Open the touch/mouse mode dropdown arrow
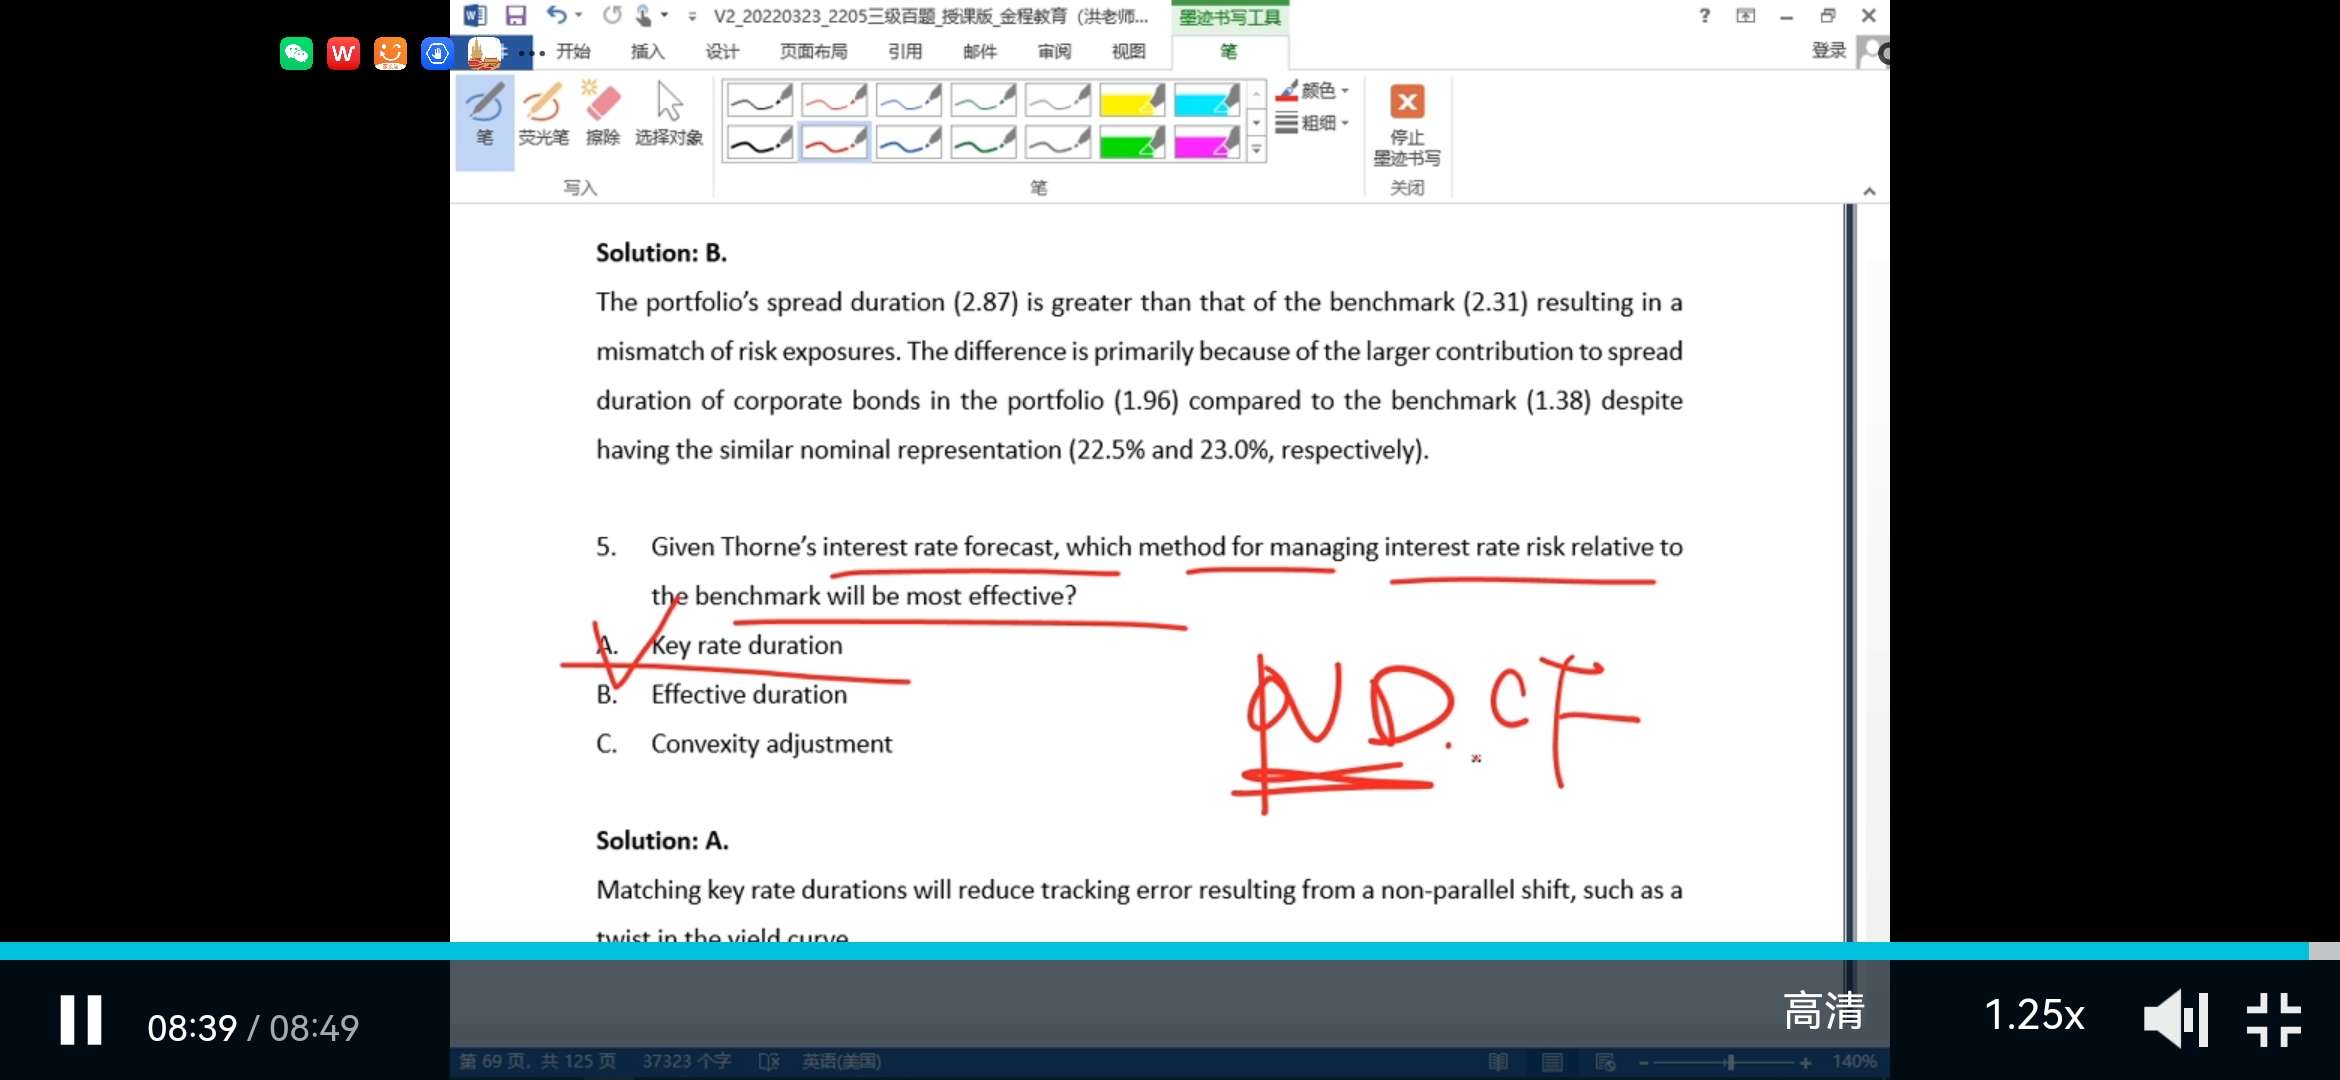This screenshot has width=2340, height=1080. coord(664,15)
